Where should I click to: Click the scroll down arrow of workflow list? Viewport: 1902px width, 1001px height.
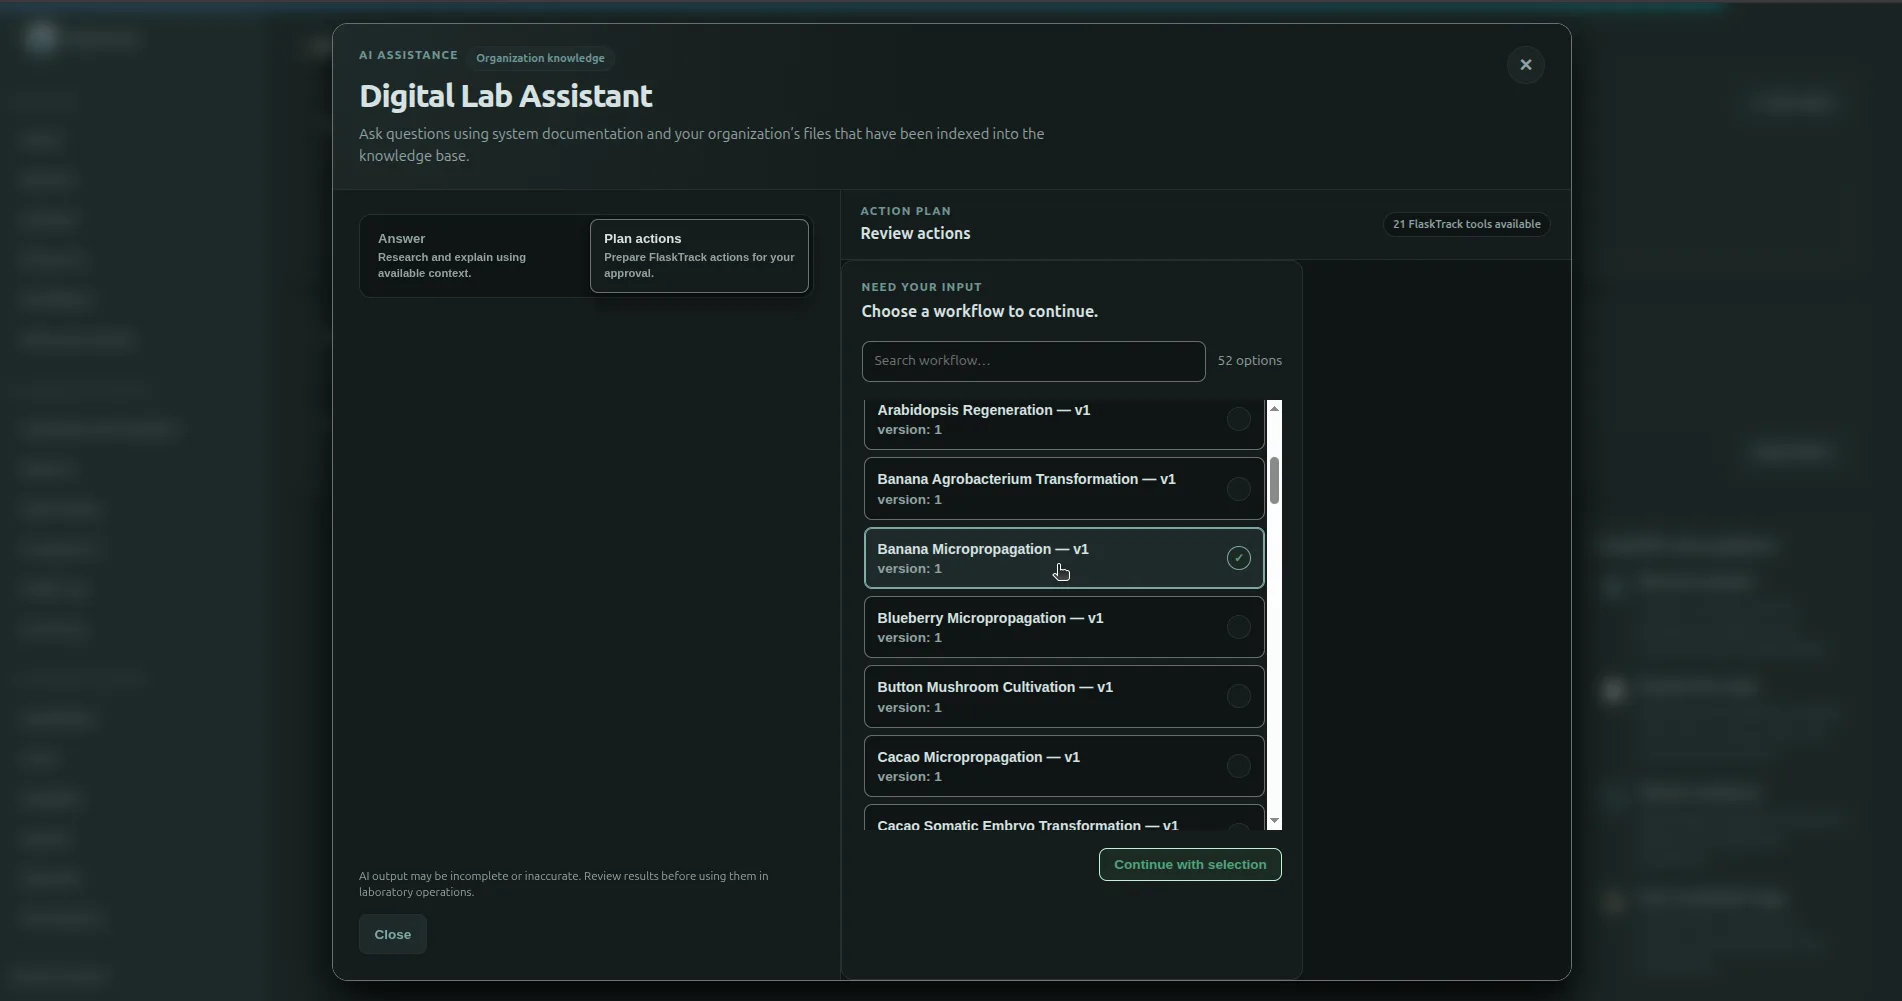1274,821
